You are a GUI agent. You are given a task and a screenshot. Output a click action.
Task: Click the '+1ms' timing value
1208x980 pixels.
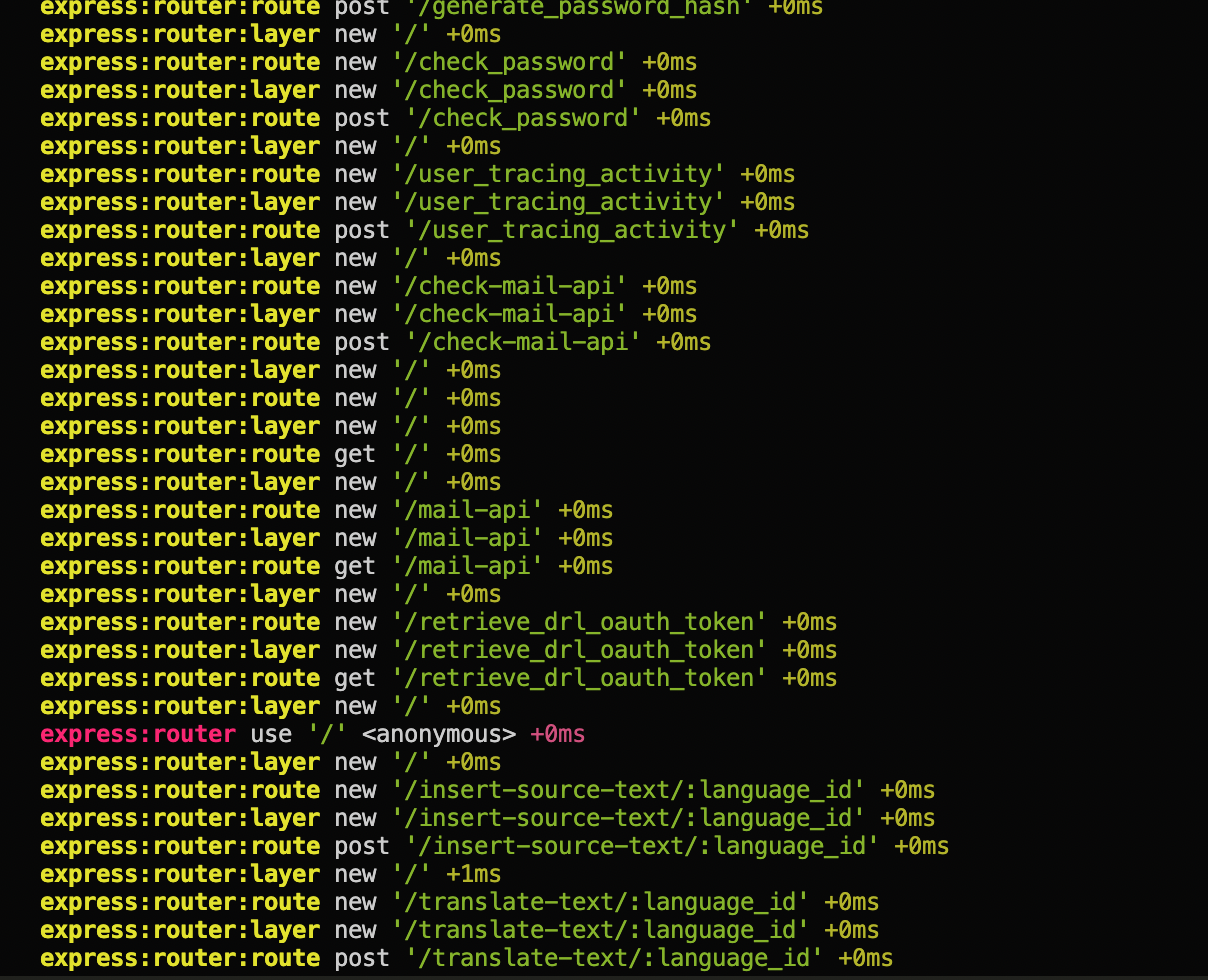point(474,874)
